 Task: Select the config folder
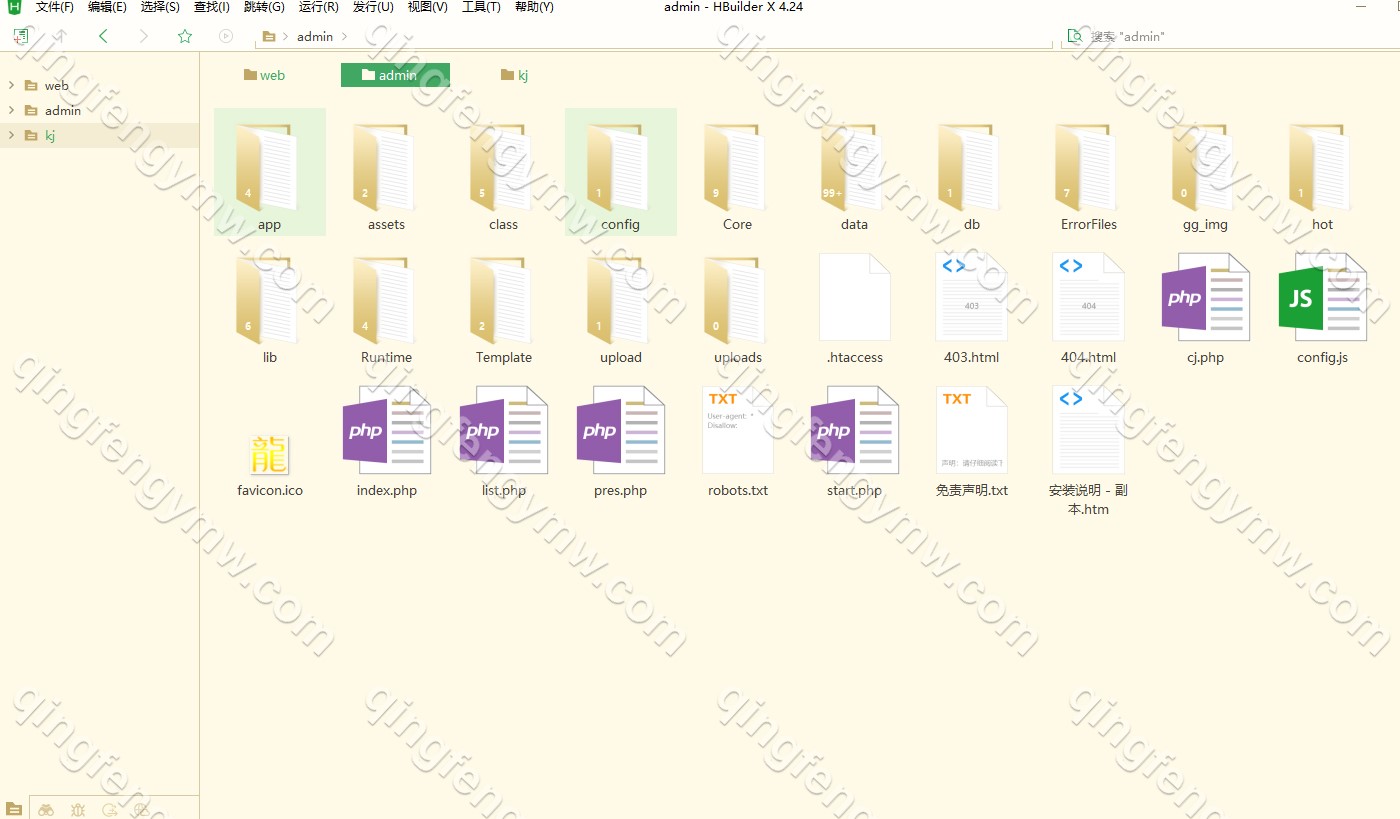click(621, 172)
